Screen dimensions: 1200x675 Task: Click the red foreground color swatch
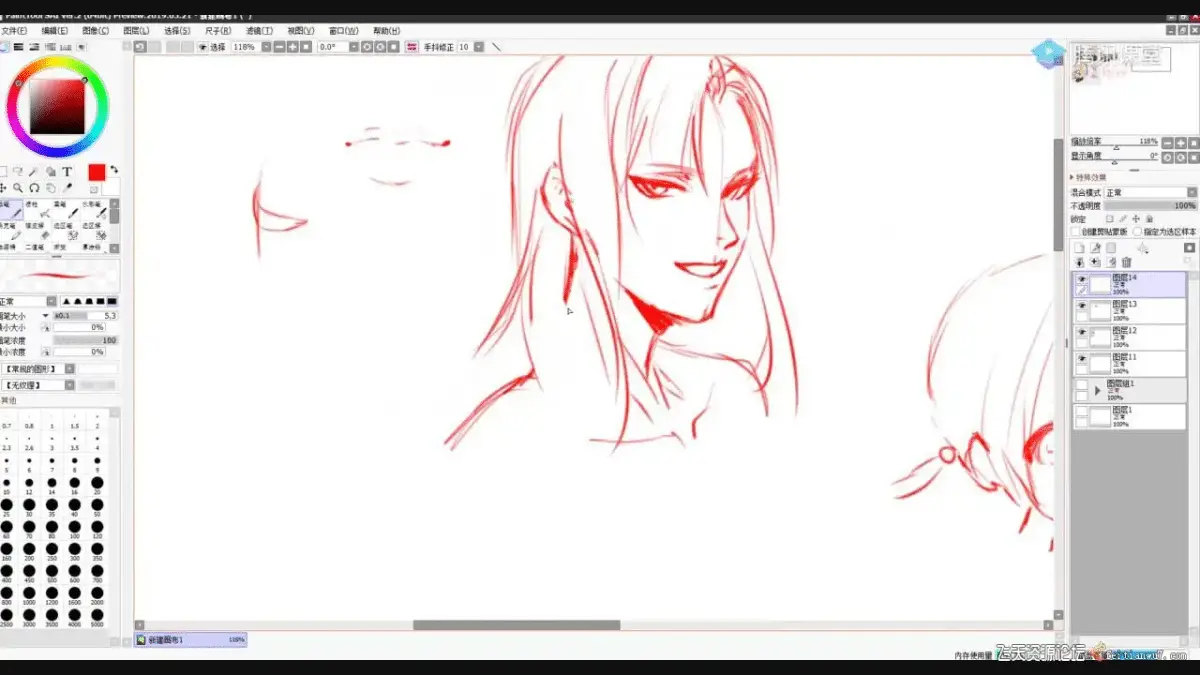97,172
